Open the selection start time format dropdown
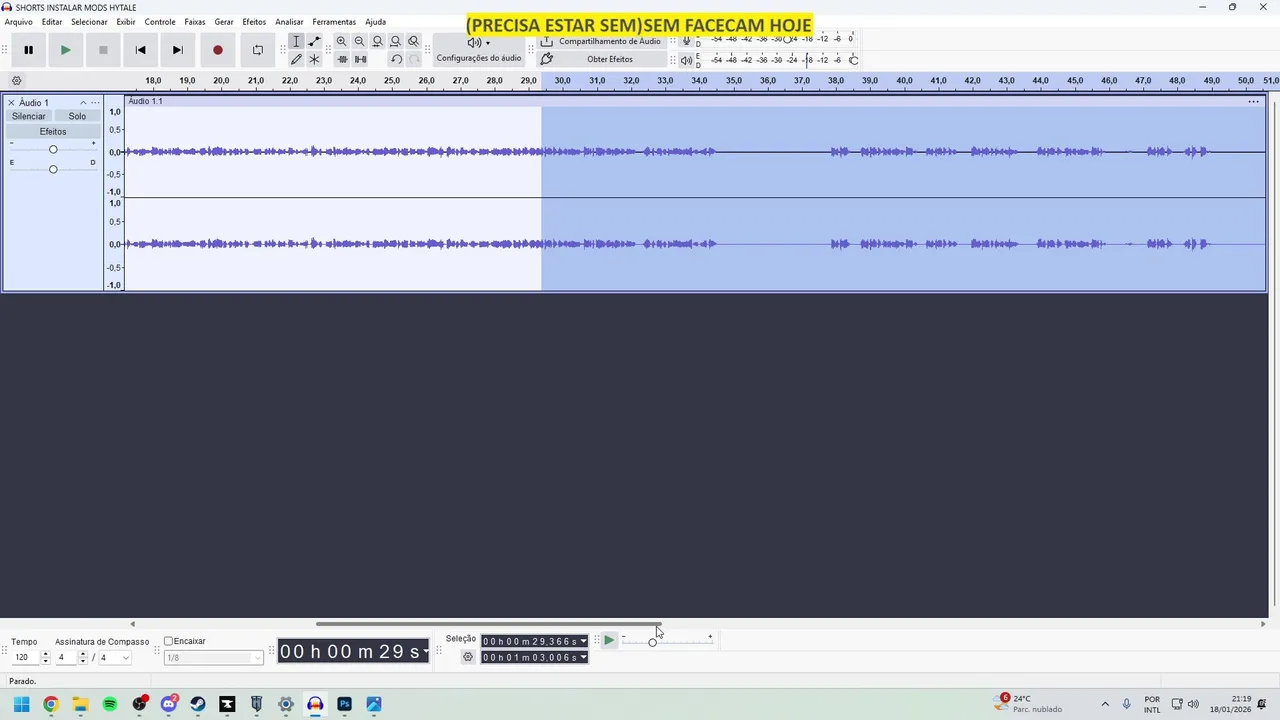1280x720 pixels. pos(584,641)
